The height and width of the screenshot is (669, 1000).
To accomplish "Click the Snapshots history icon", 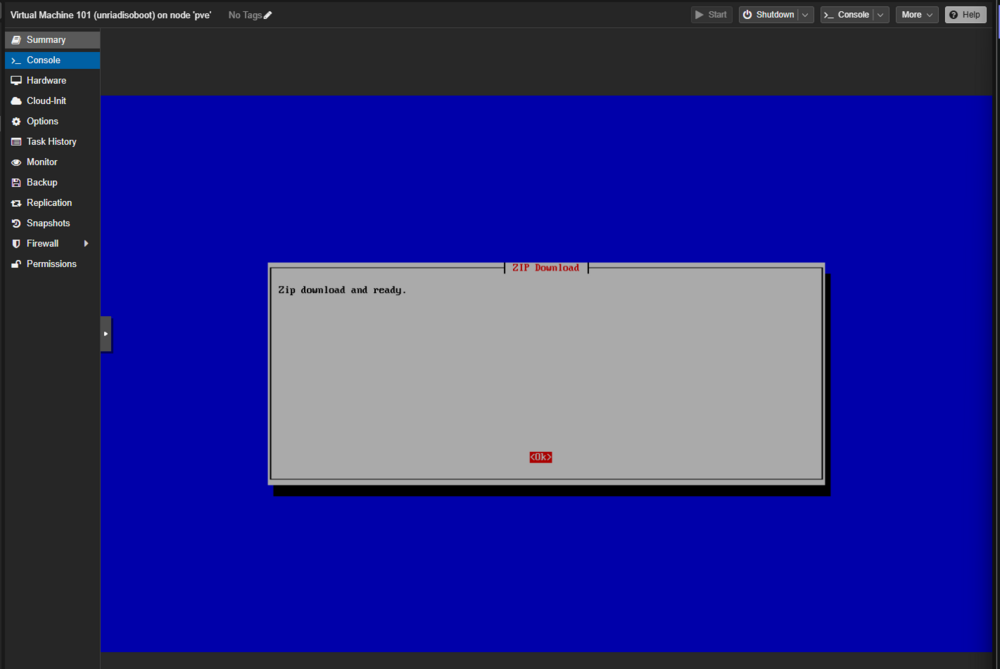I will [16, 223].
